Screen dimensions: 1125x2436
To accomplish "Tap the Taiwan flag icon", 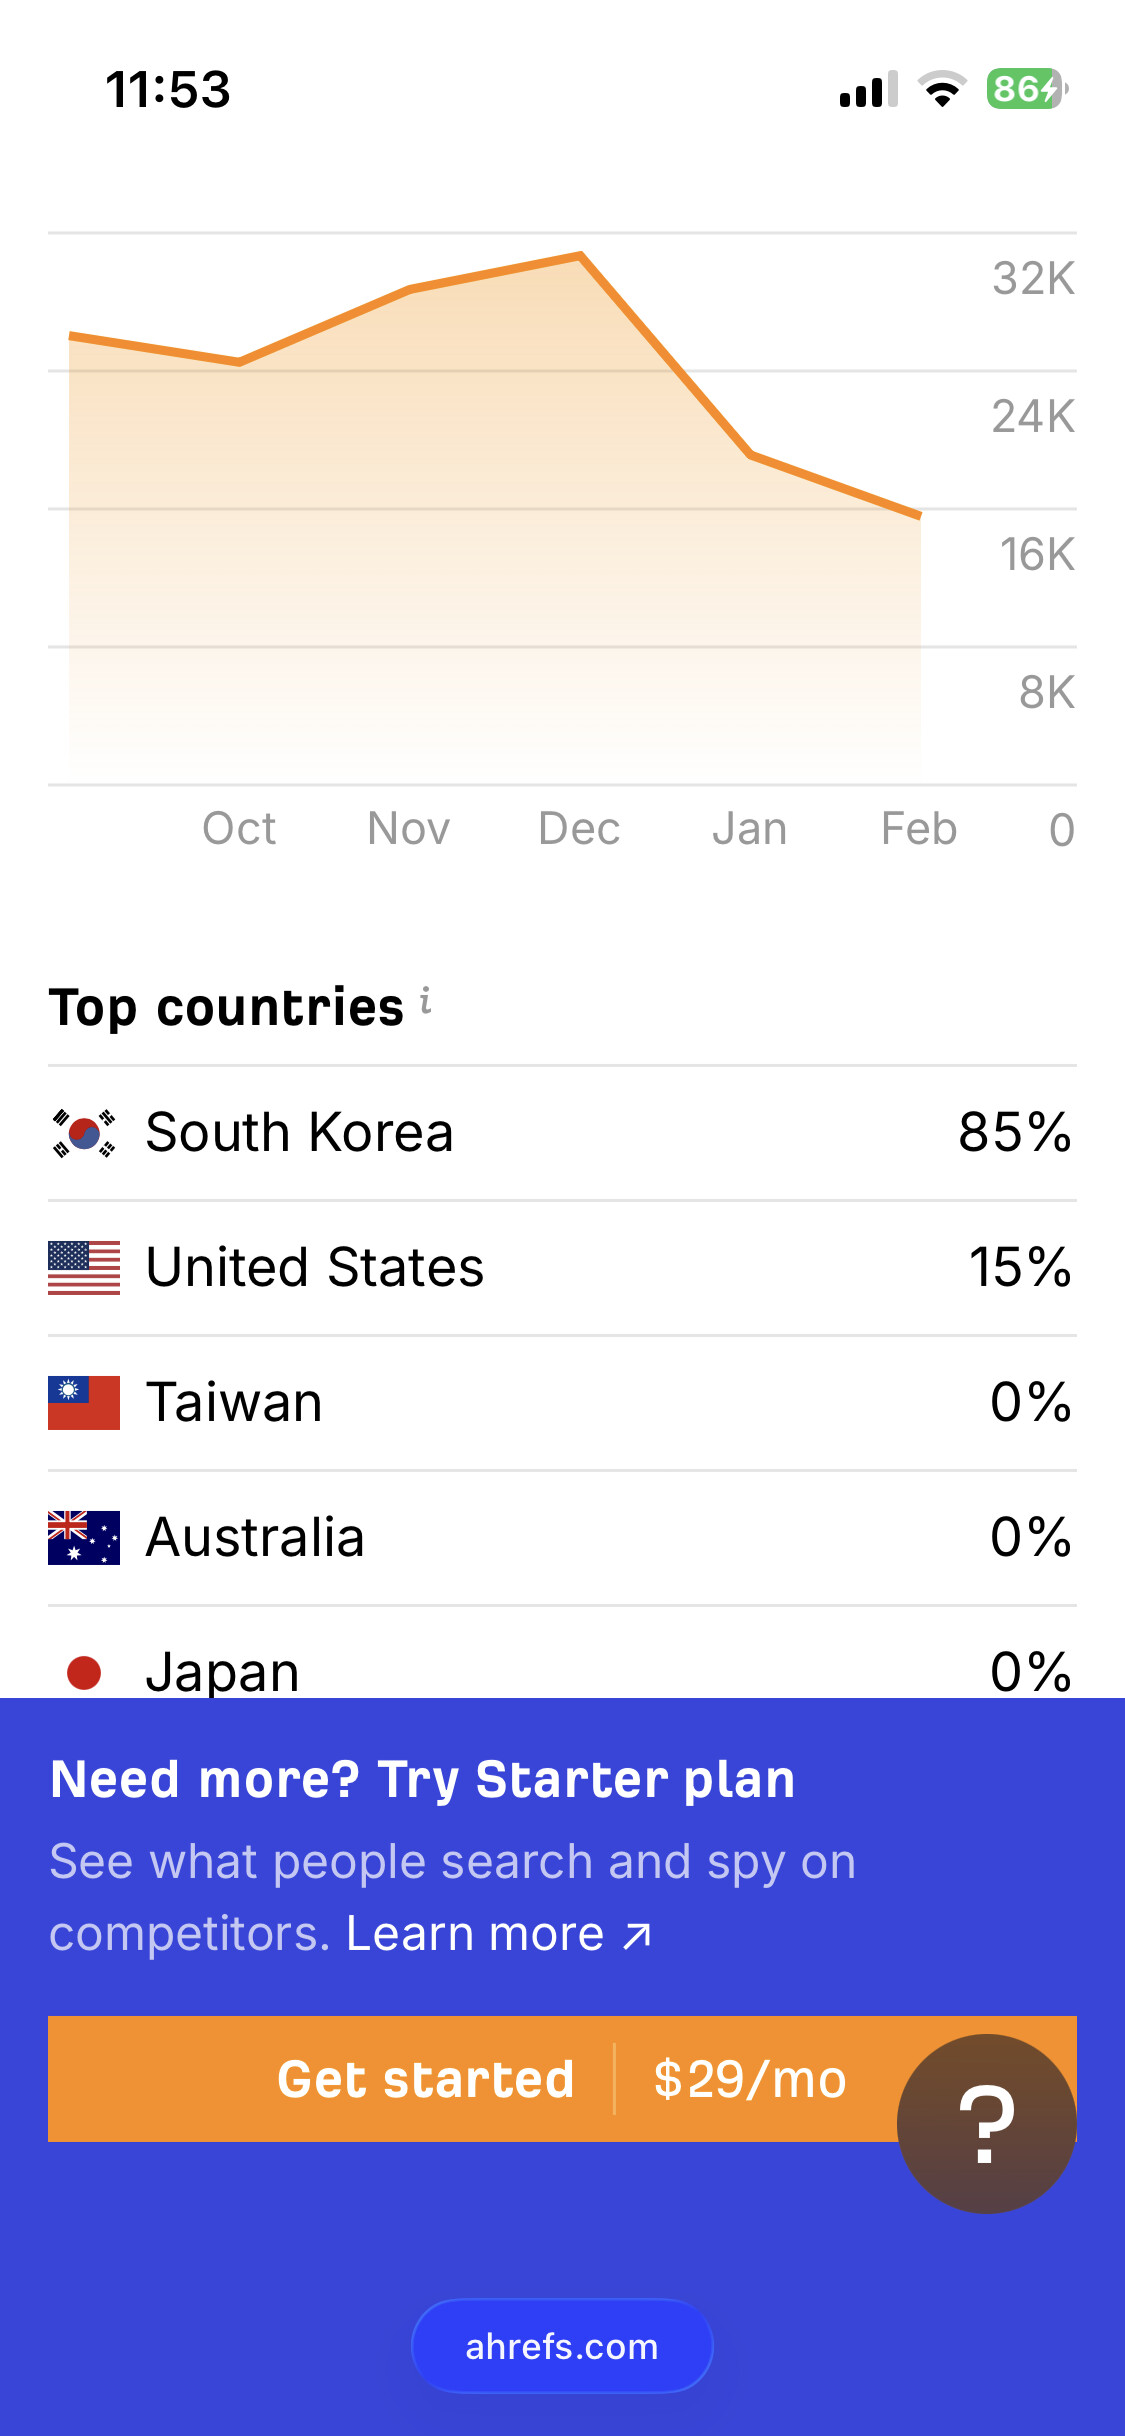I will (84, 1403).
